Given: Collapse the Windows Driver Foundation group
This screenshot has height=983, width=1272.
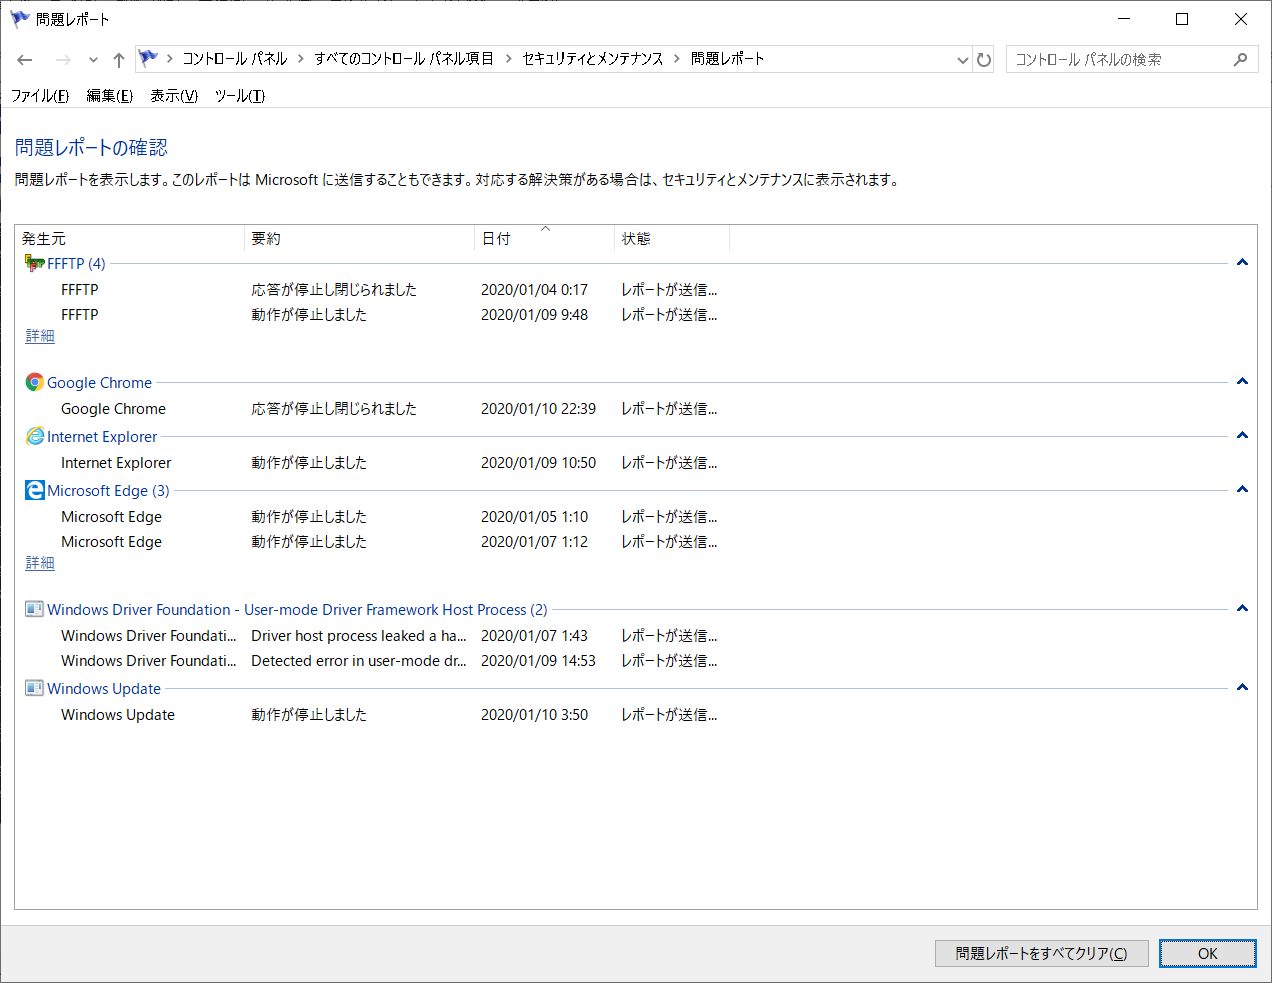Looking at the screenshot, I should point(1242,609).
